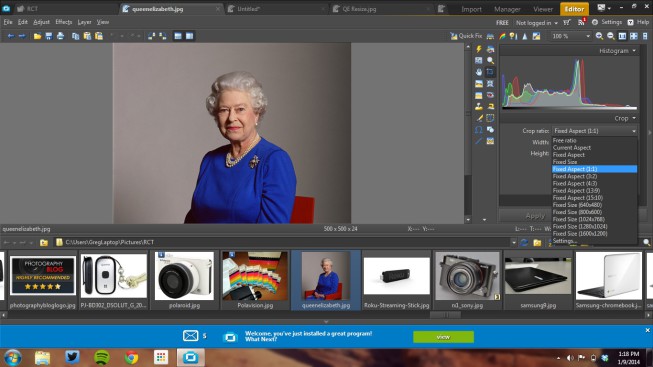Open the Layer menu
This screenshot has width=653, height=367.
(84, 22)
